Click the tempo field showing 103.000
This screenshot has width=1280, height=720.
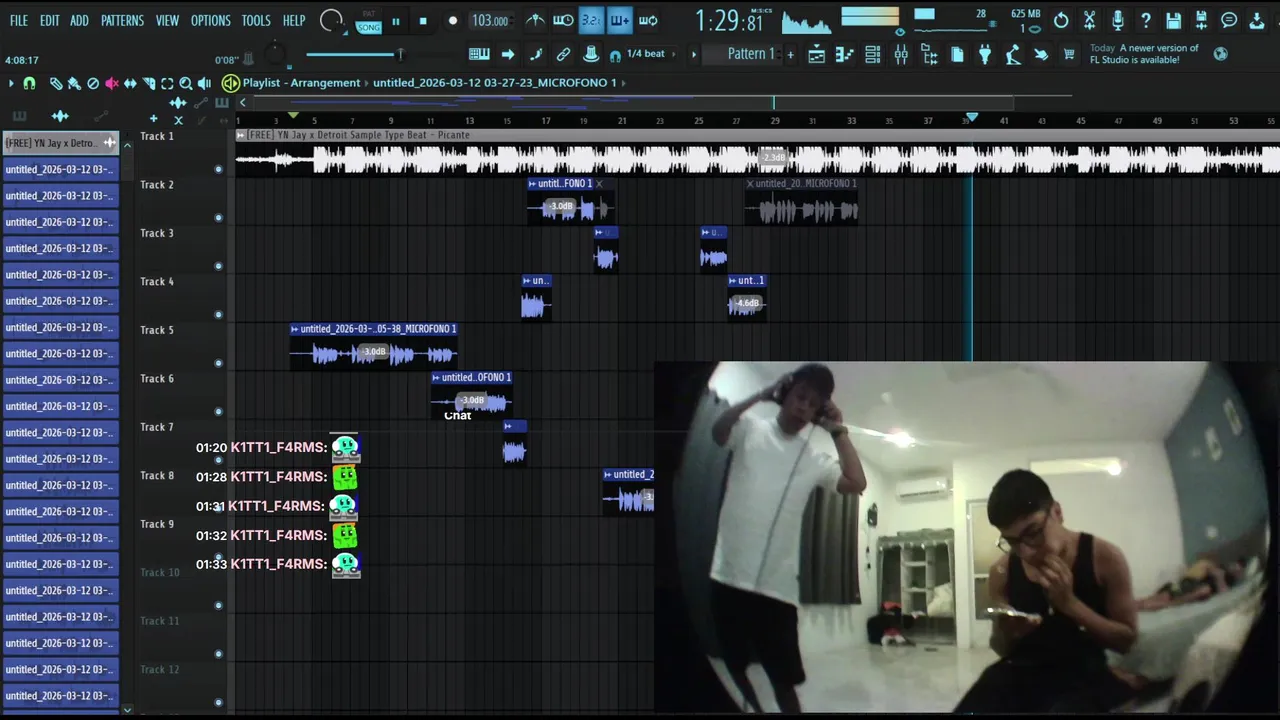click(x=490, y=21)
